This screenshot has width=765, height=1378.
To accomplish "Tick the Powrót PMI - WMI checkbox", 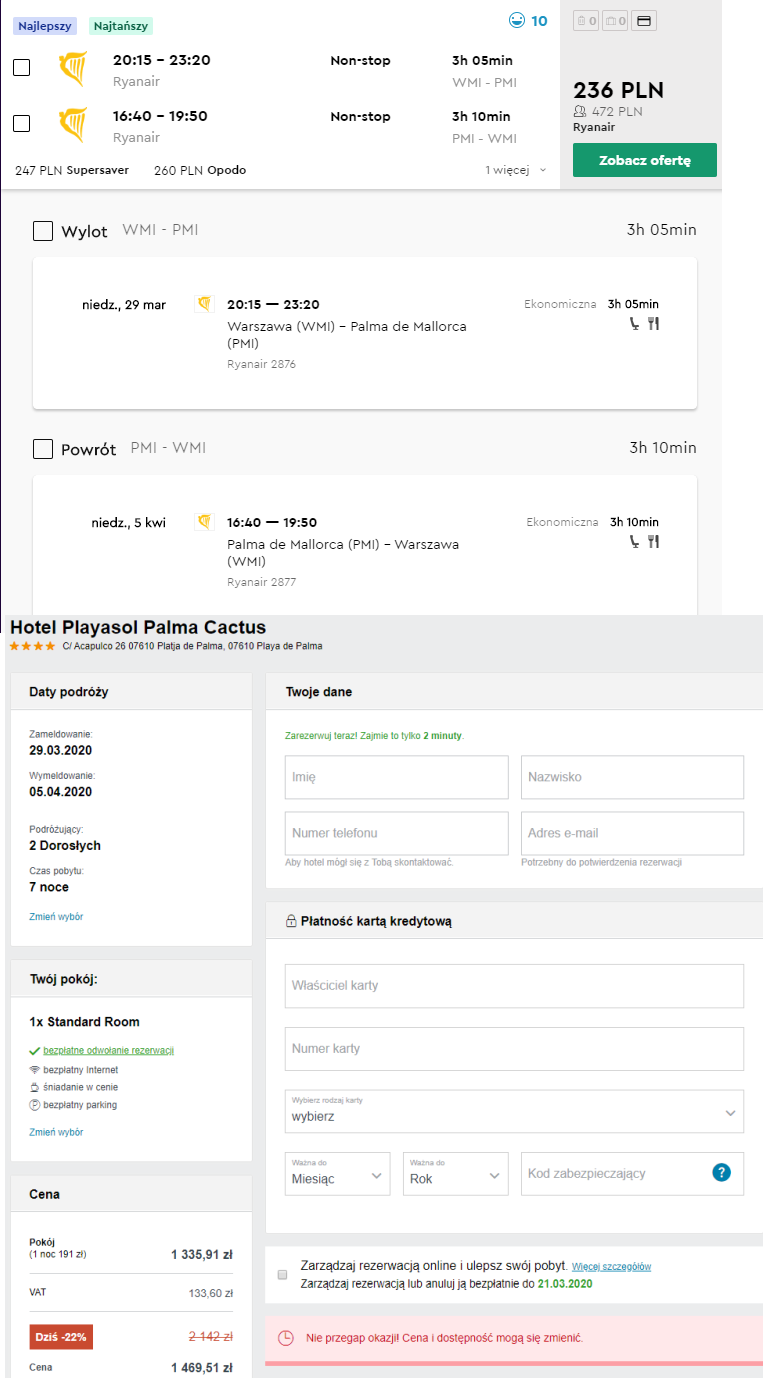I will tap(43, 449).
